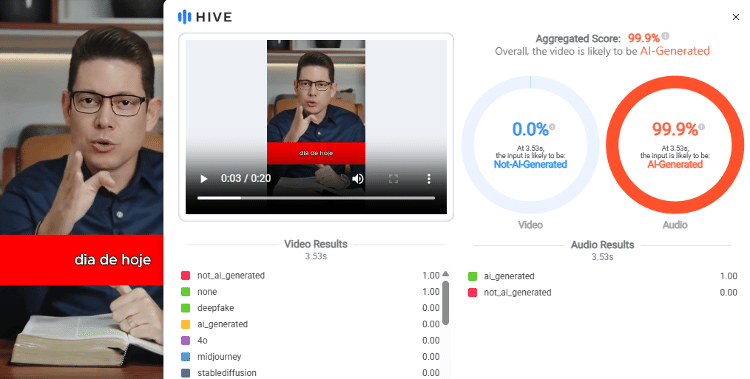Click the 0:03 / 0:20 time display

246,178
